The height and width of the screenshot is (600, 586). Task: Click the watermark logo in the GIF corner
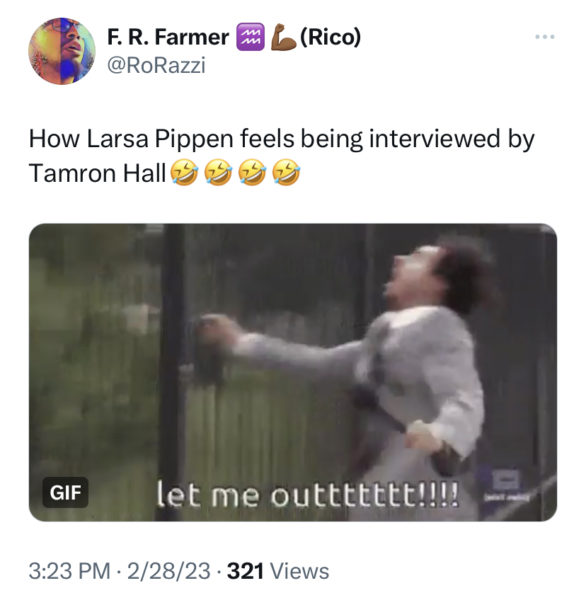(506, 486)
